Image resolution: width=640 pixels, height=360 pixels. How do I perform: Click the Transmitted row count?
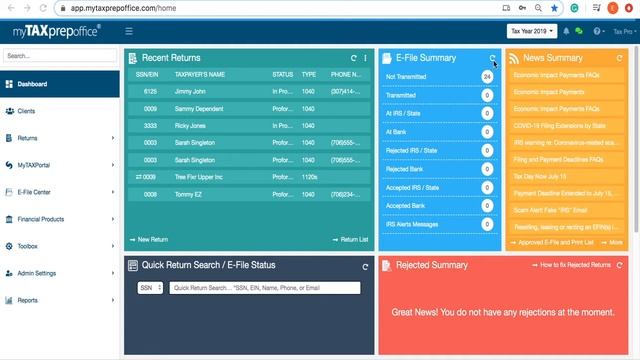click(487, 96)
